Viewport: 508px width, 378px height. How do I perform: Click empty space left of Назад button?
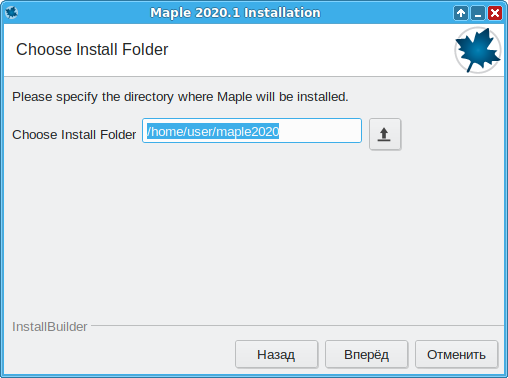point(120,354)
